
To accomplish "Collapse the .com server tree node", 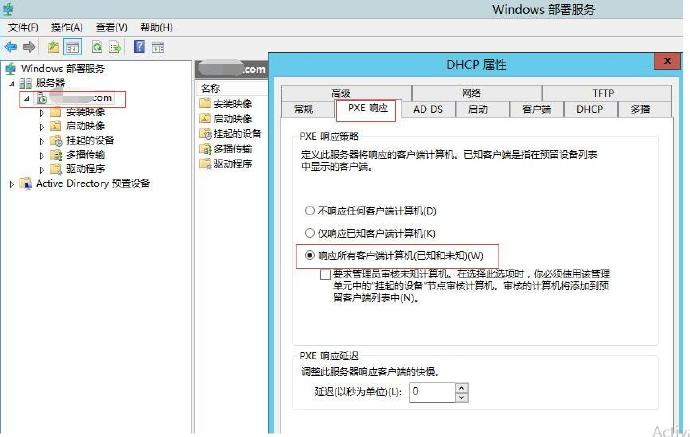I will coord(27,99).
